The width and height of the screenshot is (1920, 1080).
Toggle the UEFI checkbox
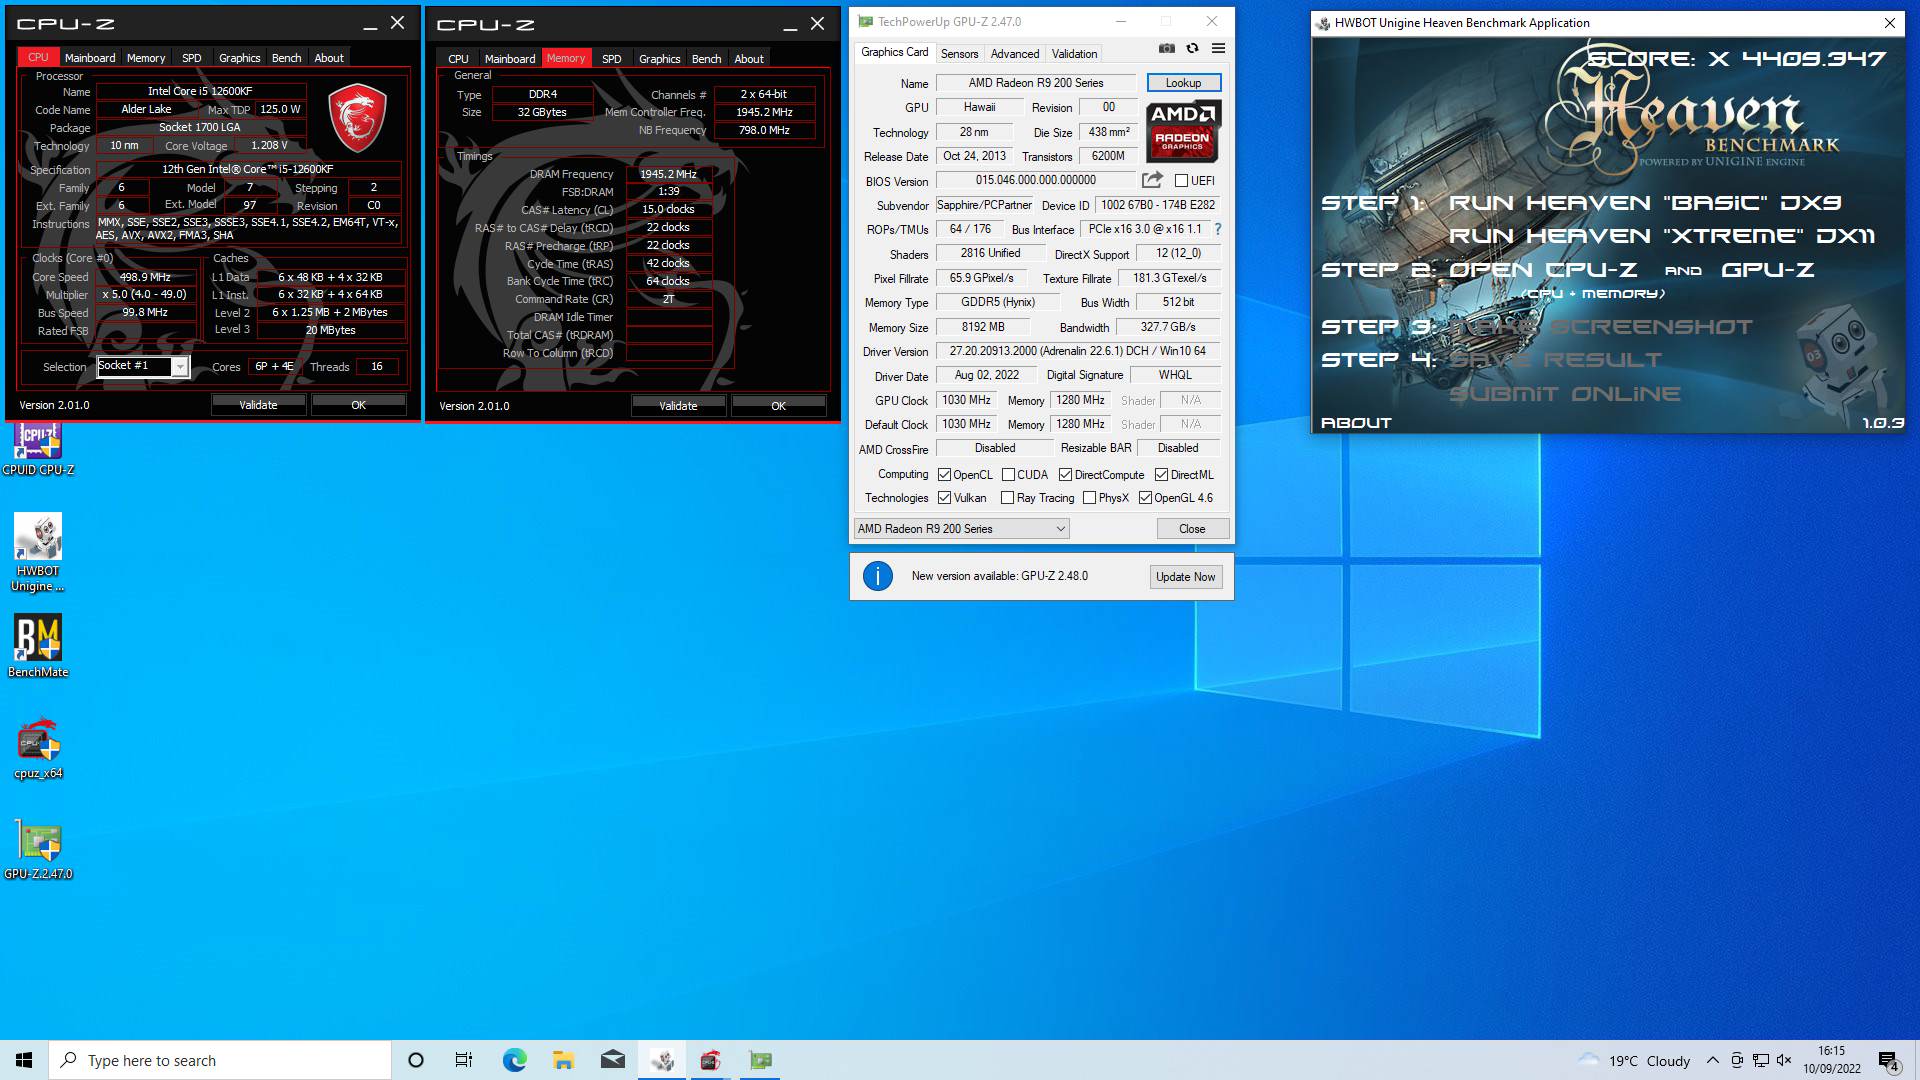tap(1181, 181)
